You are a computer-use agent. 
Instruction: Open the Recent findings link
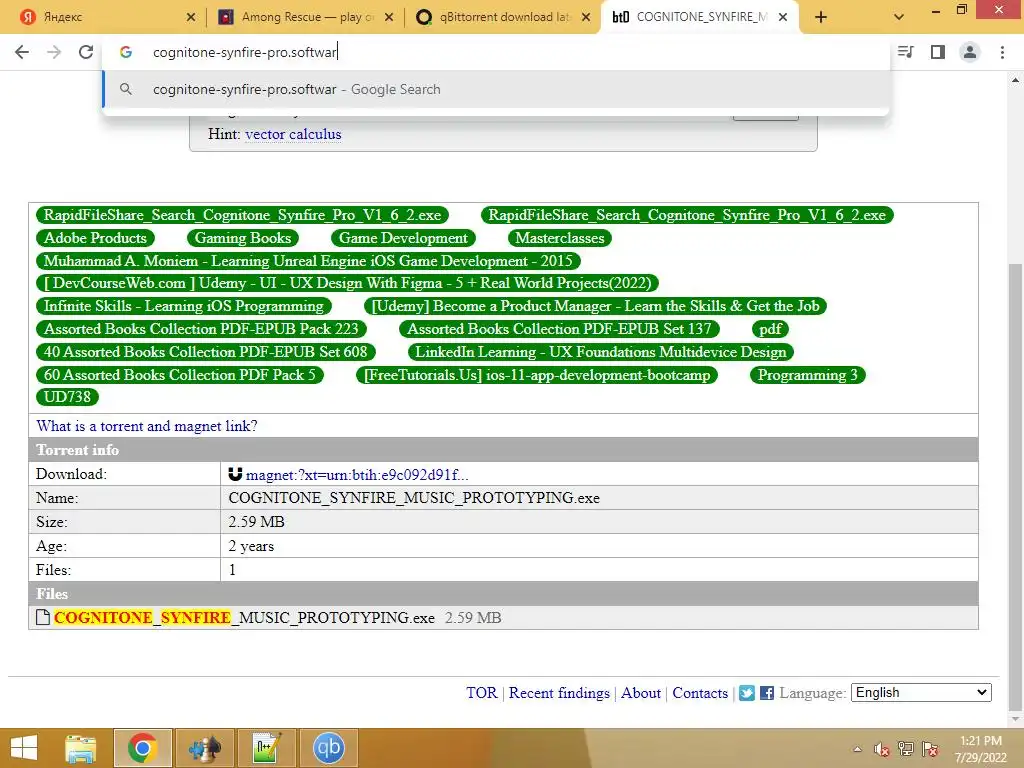click(x=559, y=693)
